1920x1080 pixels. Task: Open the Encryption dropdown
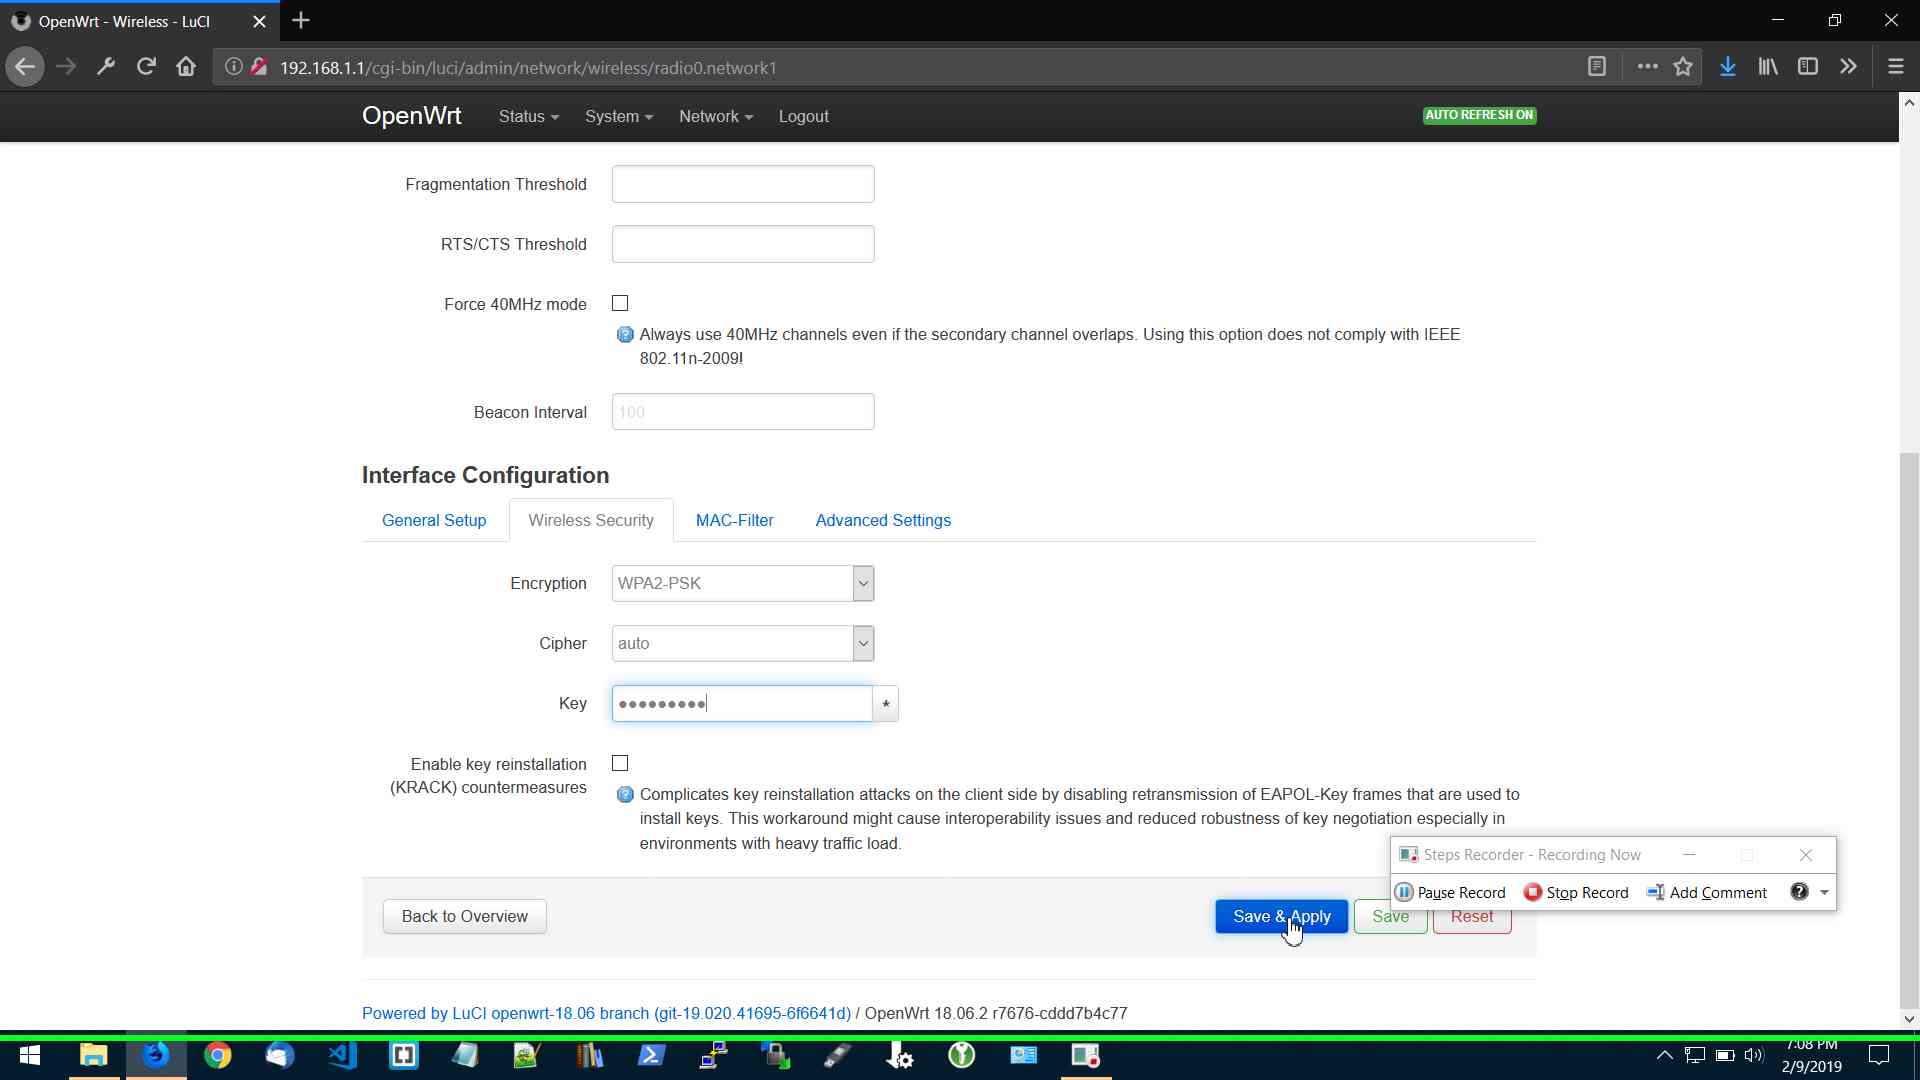[x=743, y=583]
